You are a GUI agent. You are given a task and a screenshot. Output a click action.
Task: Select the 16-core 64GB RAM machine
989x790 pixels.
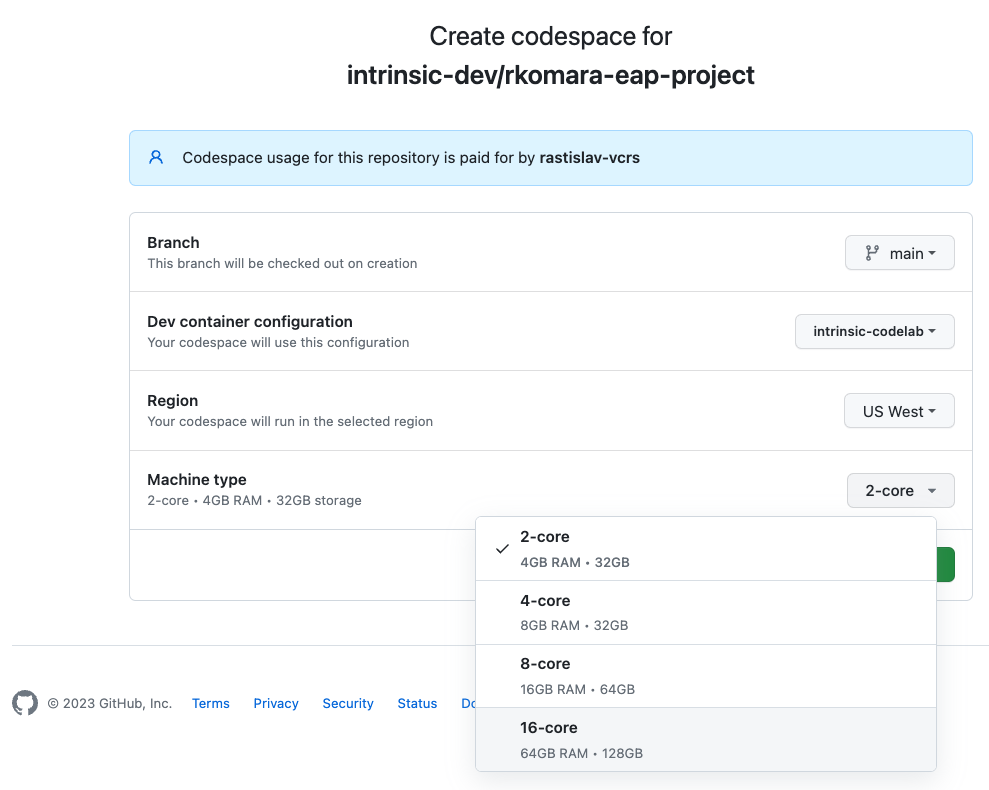(705, 739)
